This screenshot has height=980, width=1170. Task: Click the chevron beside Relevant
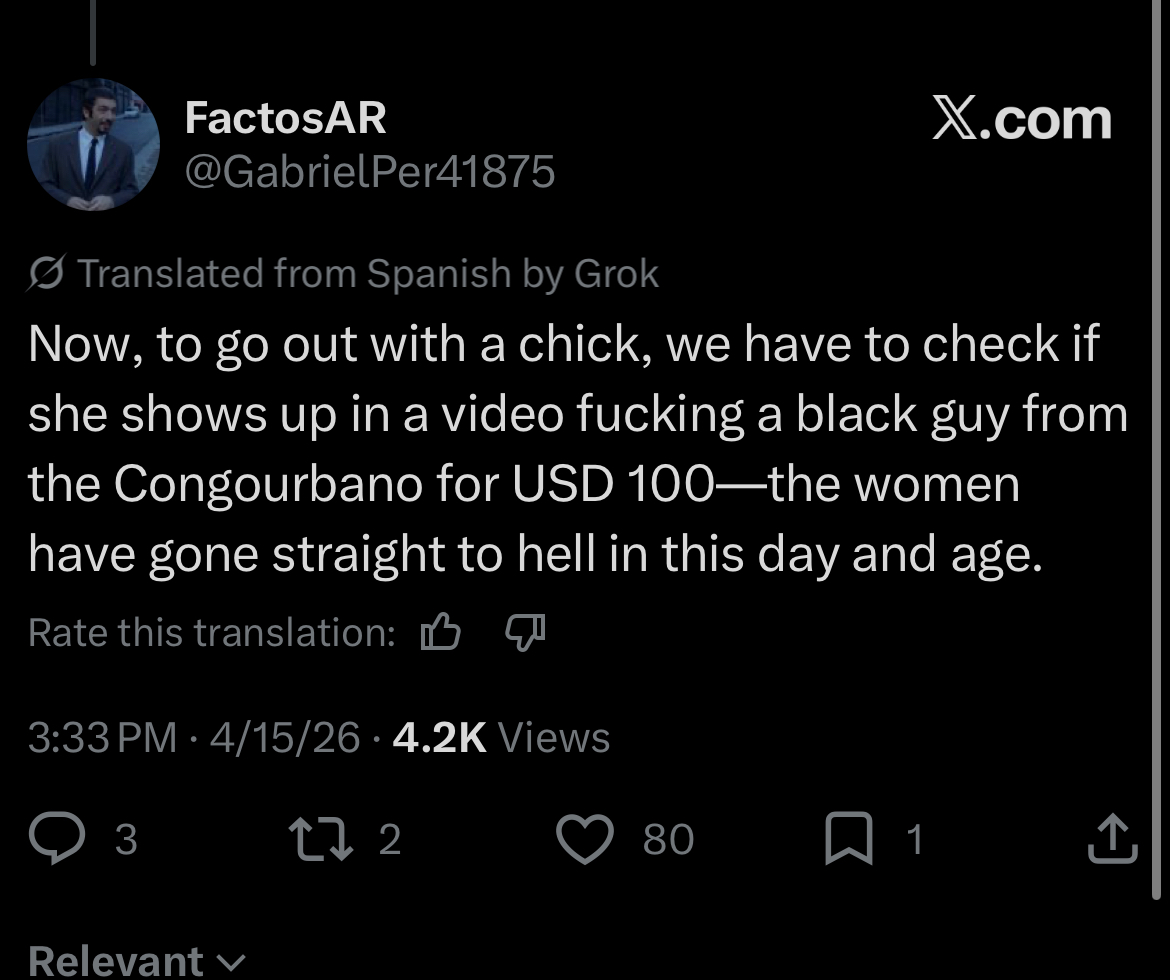pyautogui.click(x=231, y=963)
